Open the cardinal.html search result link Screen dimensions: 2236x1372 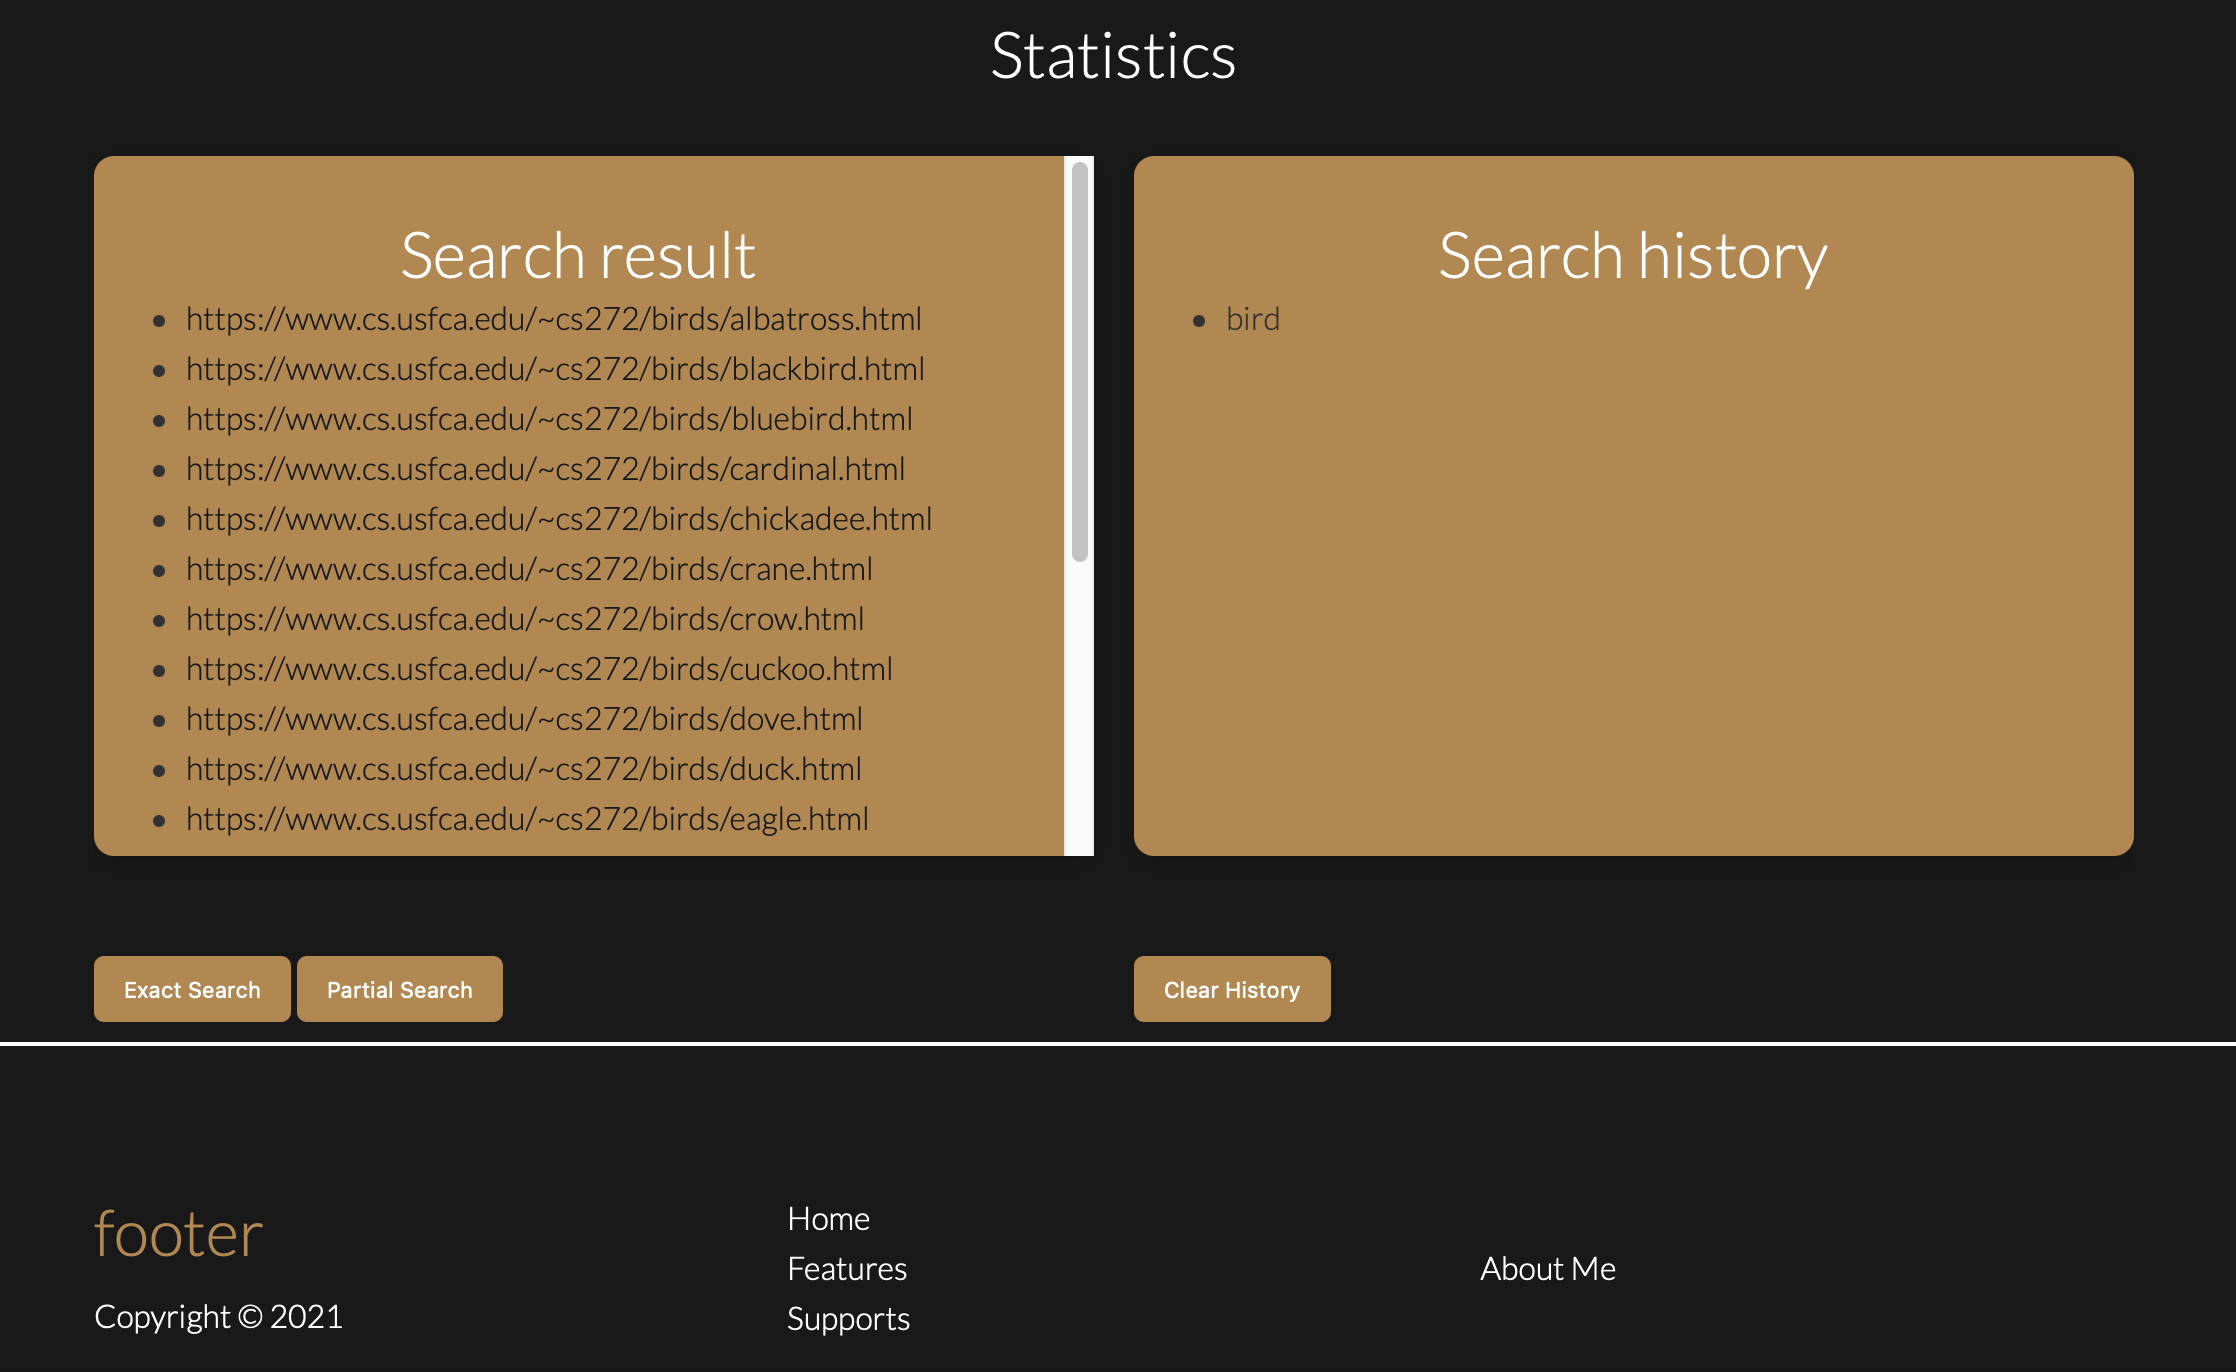pyautogui.click(x=544, y=469)
